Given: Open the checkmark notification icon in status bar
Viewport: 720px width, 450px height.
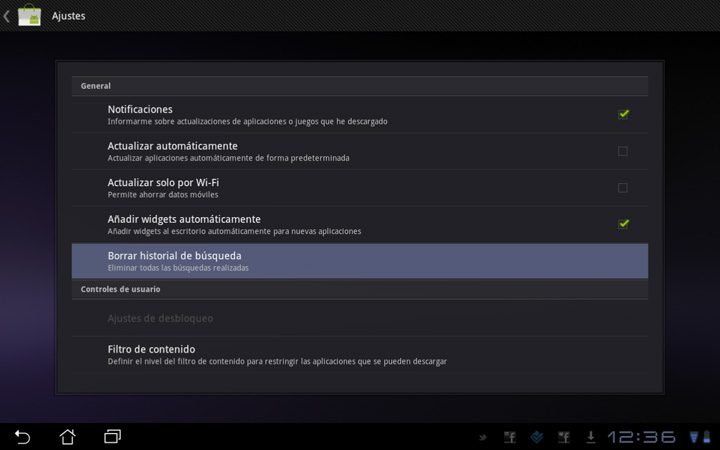Looking at the screenshot, I should pos(537,437).
